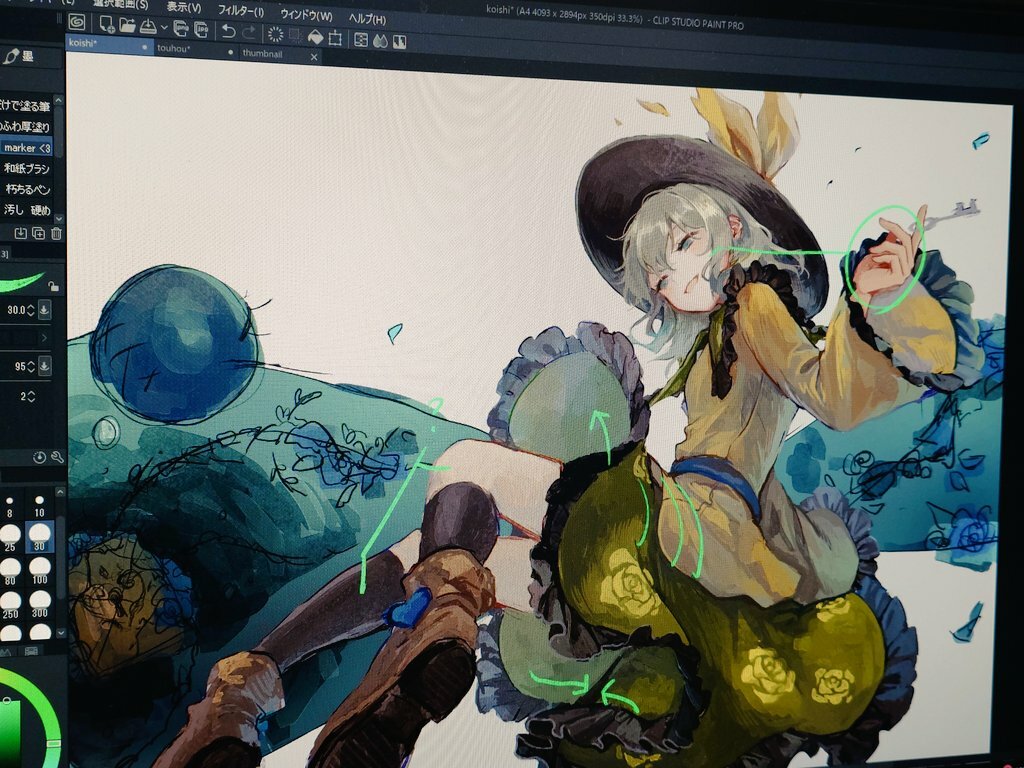Select the 和紙ブラシ brush

pyautogui.click(x=26, y=168)
